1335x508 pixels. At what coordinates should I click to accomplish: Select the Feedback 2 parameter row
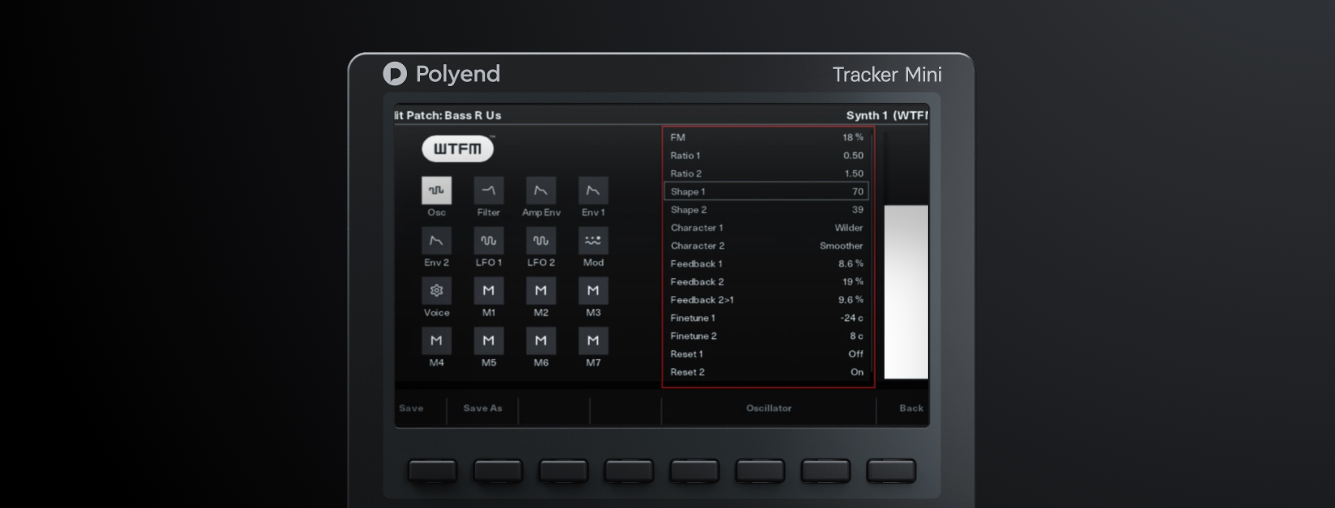pos(767,282)
